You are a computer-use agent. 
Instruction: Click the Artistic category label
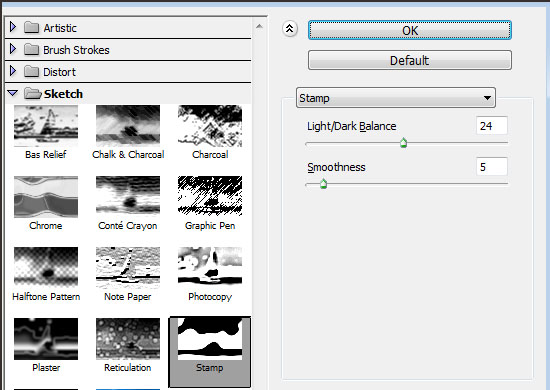click(60, 28)
